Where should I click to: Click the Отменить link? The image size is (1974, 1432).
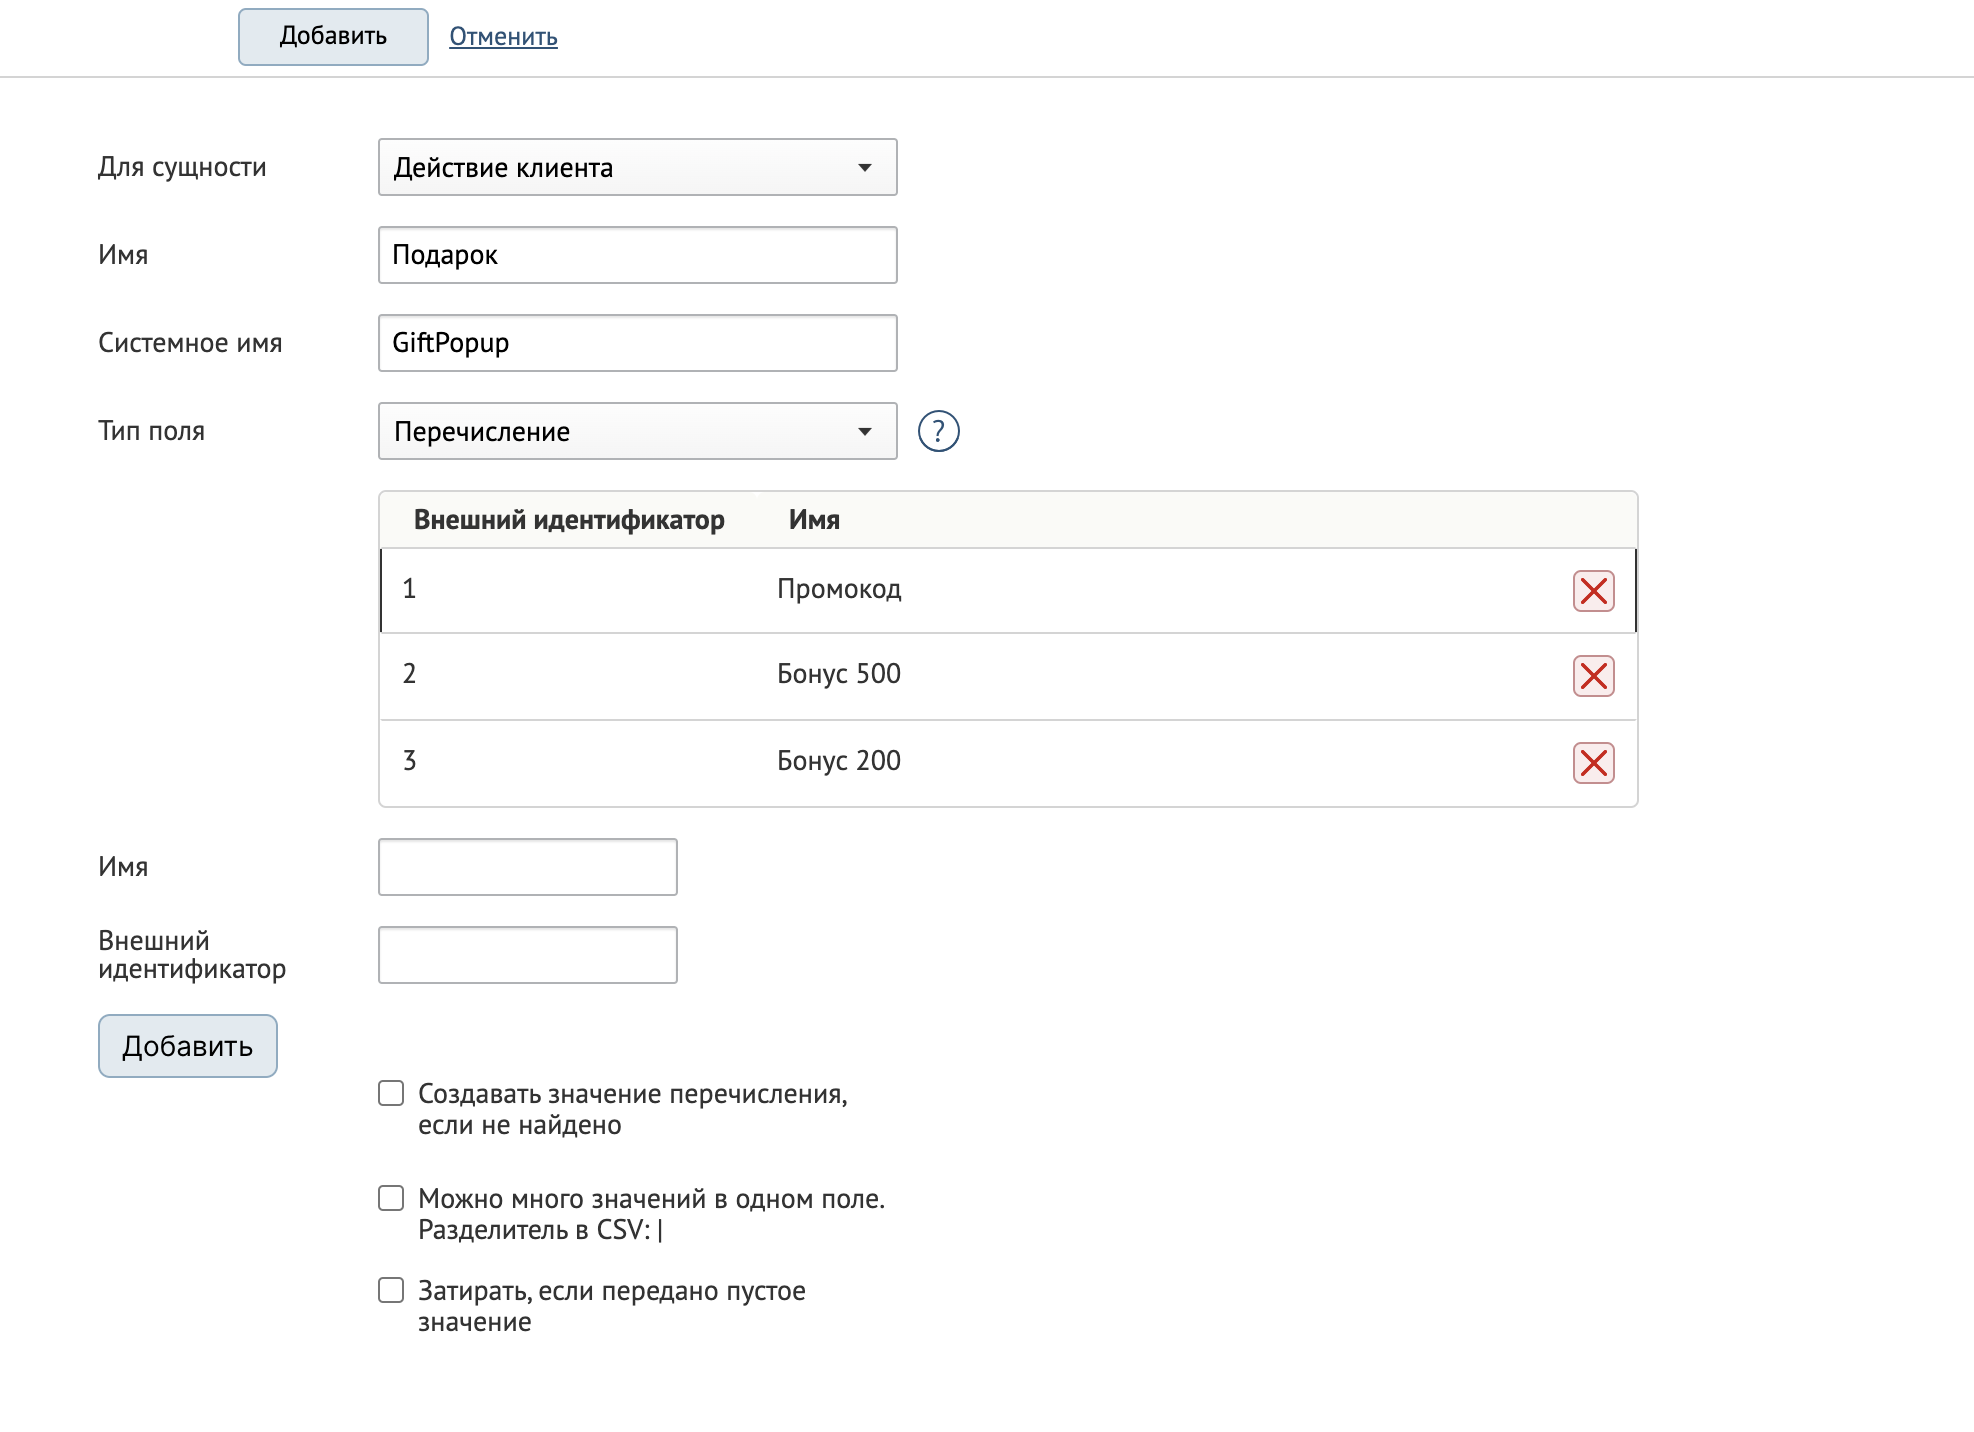pos(503,37)
